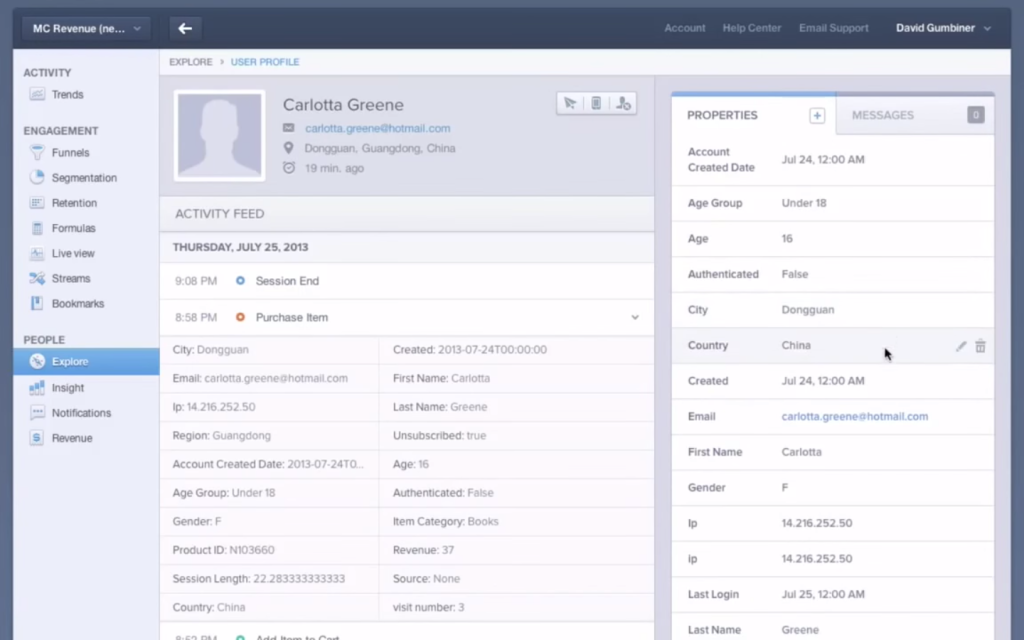Click Account Created Date property value
The image size is (1024, 640).
(823, 159)
